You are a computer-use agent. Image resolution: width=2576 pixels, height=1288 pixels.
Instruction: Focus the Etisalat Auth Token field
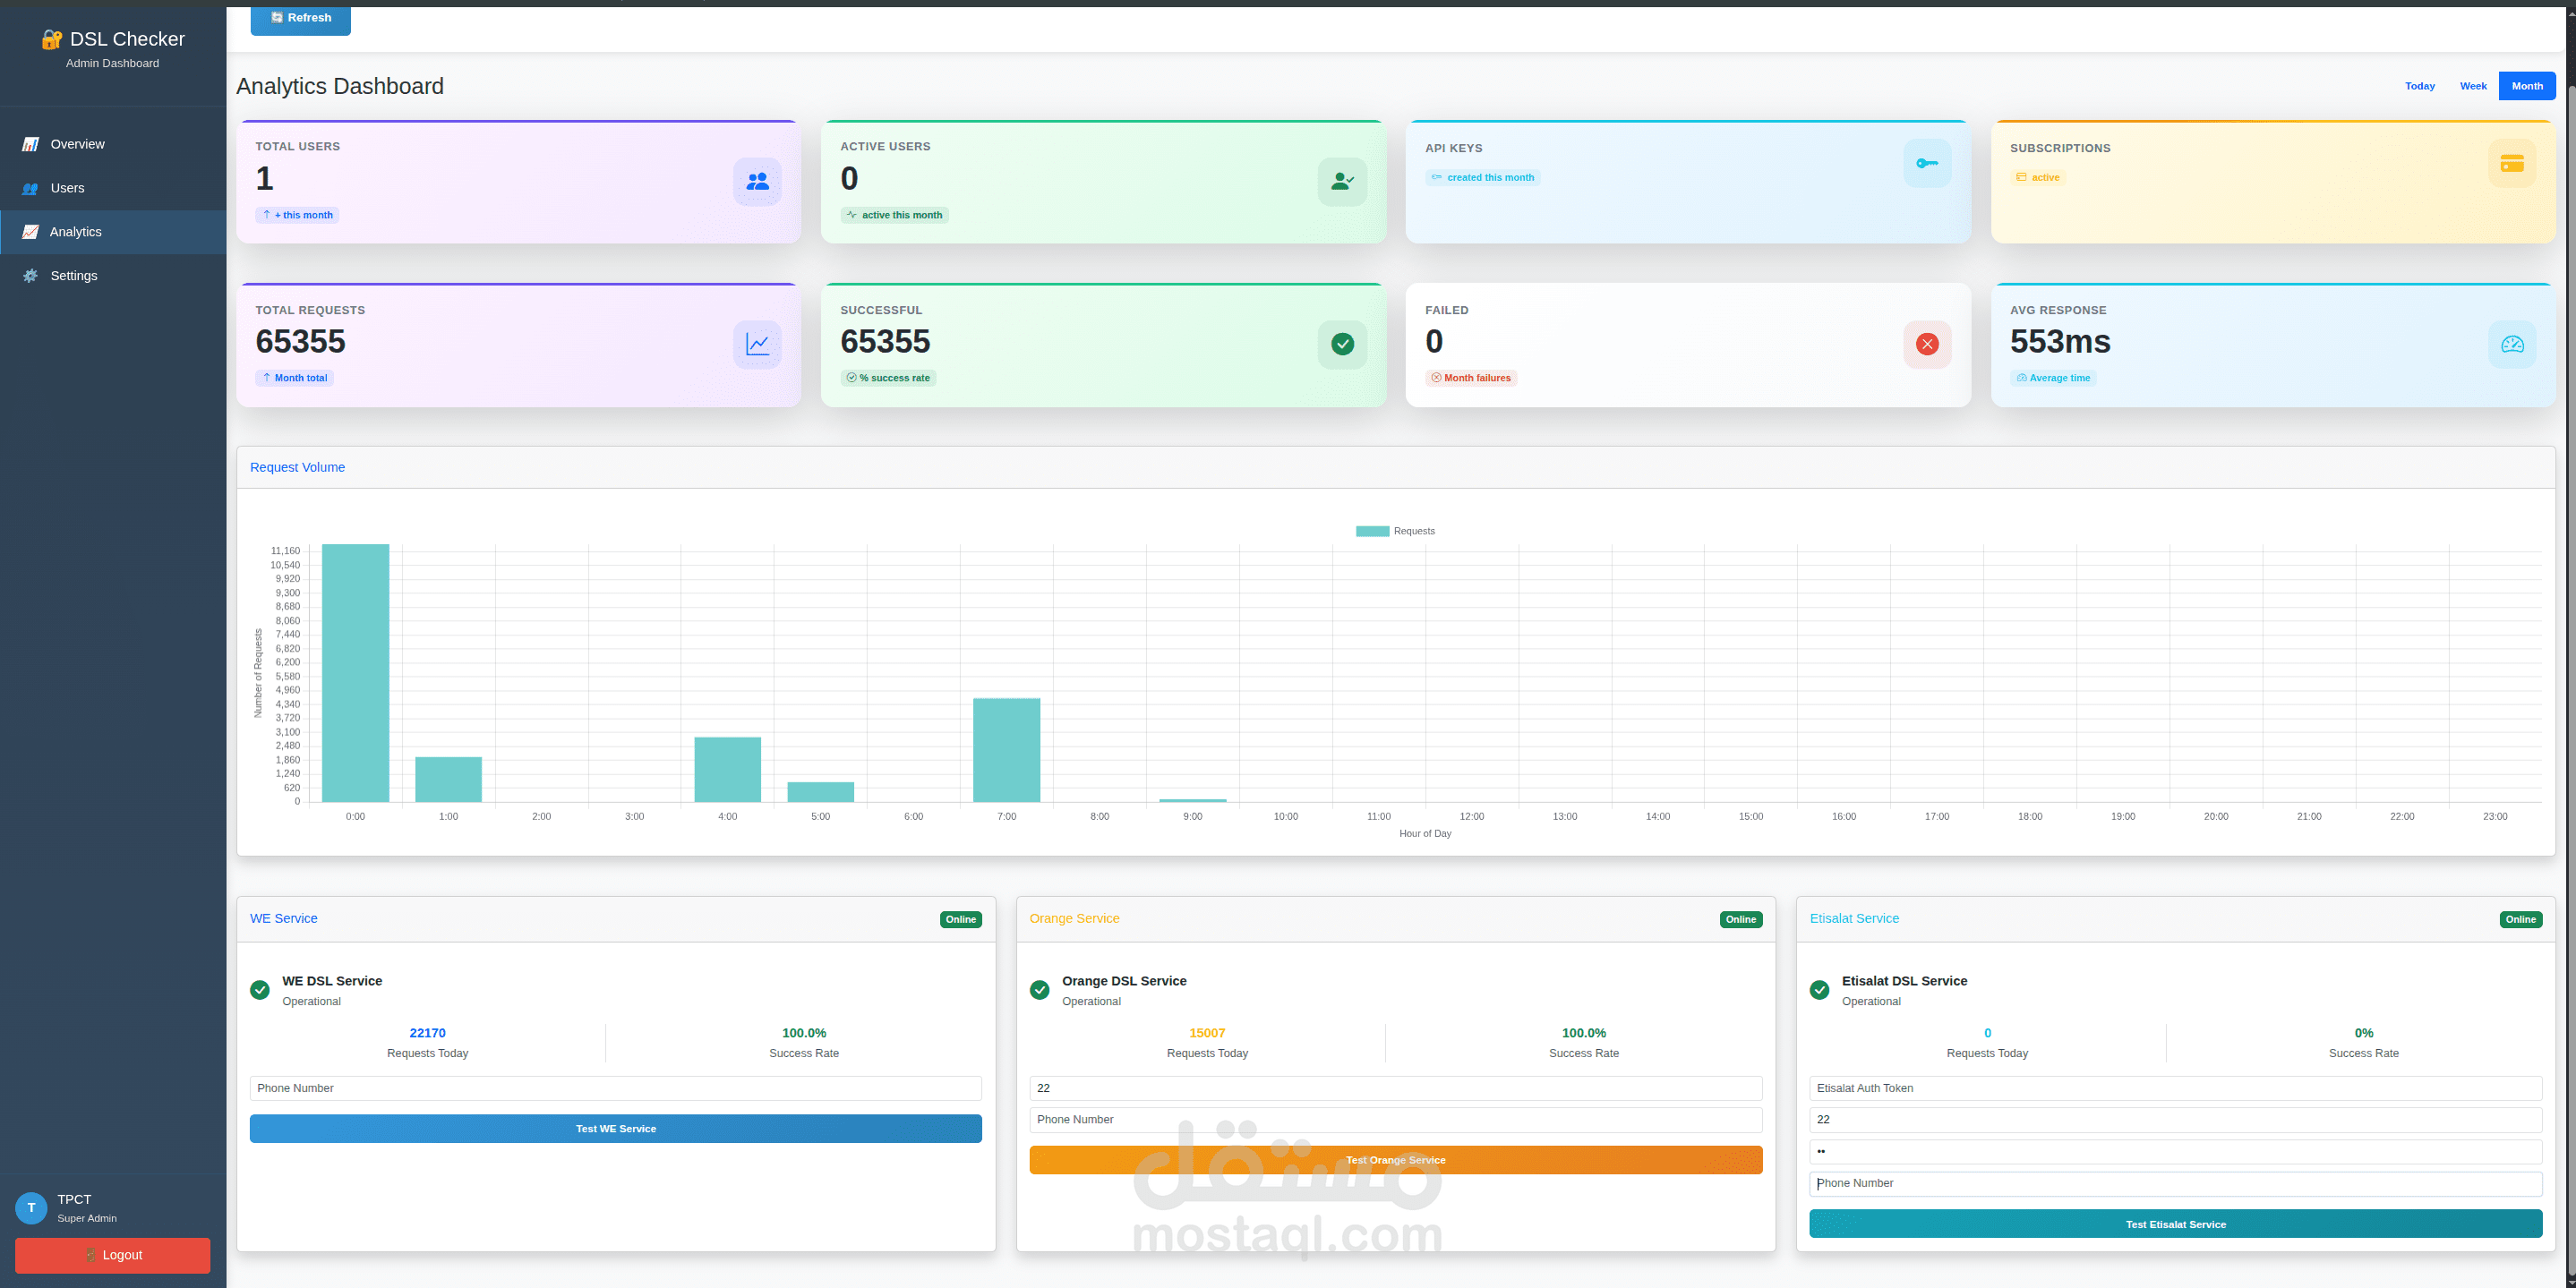[2176, 1088]
